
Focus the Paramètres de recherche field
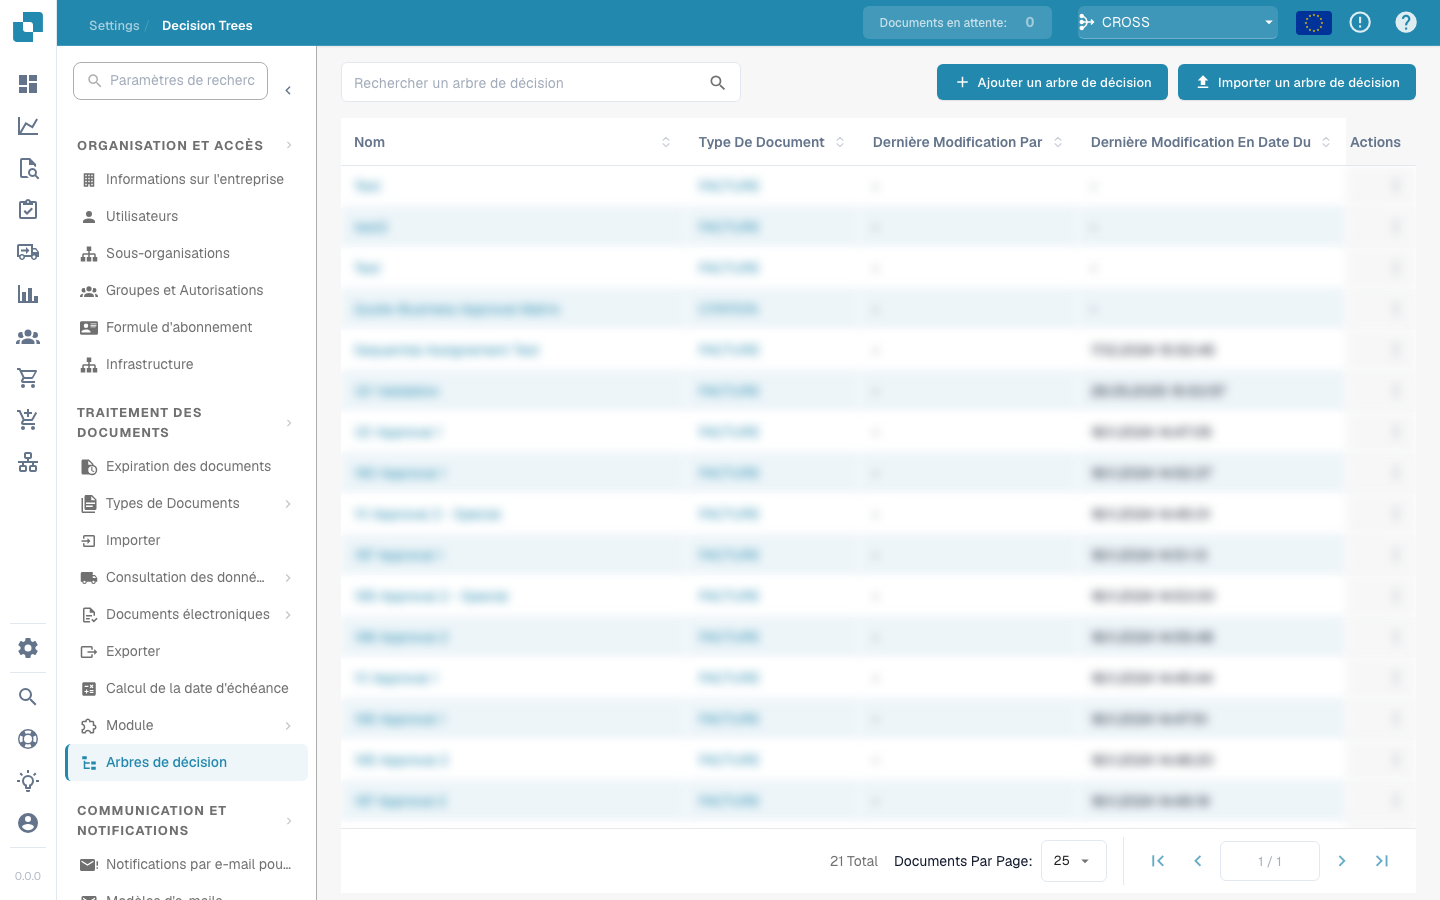tap(171, 81)
